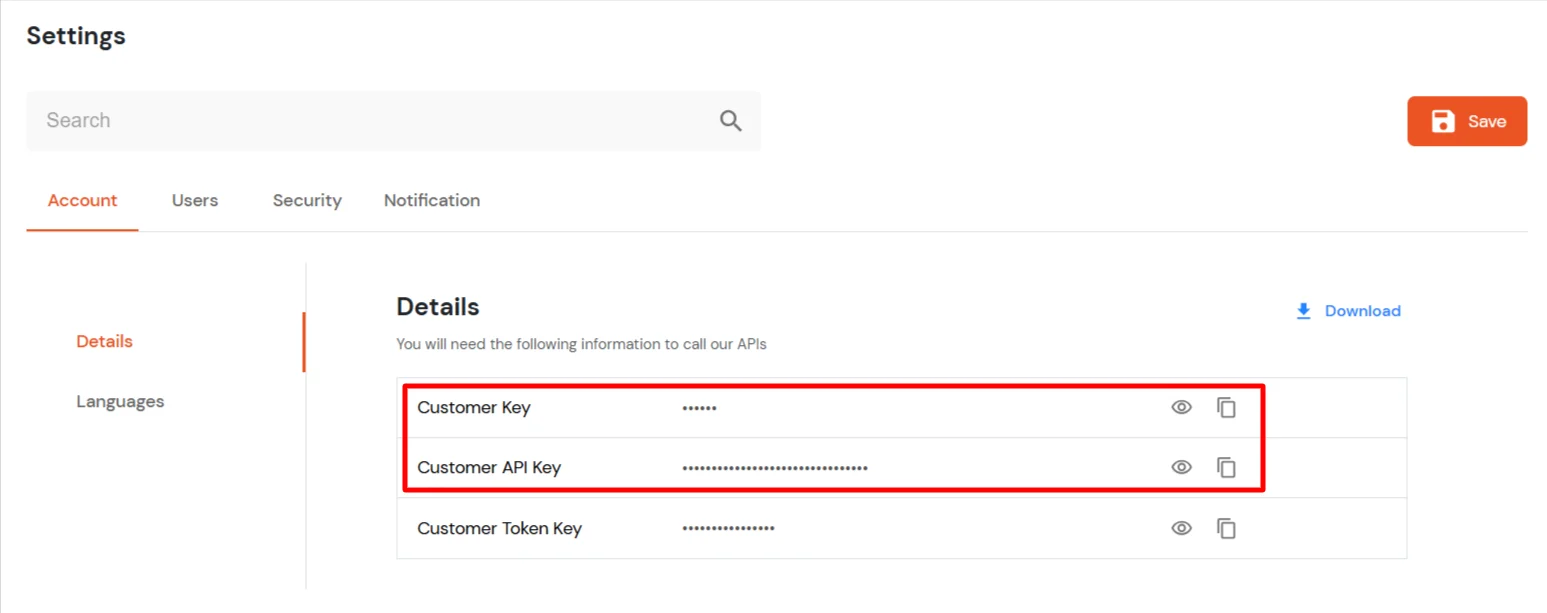Switch to the Users tab
Screen dimensions: 1547x613
click(x=194, y=200)
